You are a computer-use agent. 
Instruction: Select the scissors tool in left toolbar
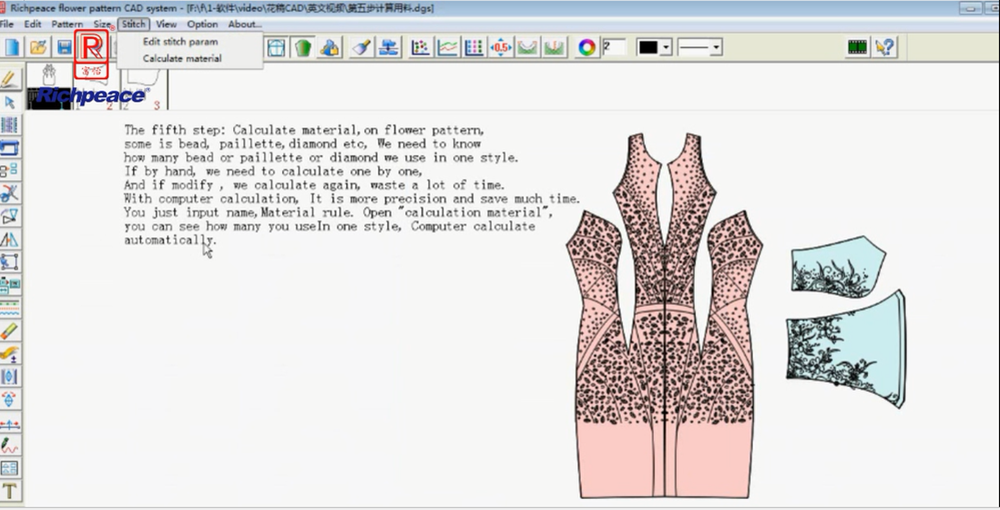[x=10, y=193]
